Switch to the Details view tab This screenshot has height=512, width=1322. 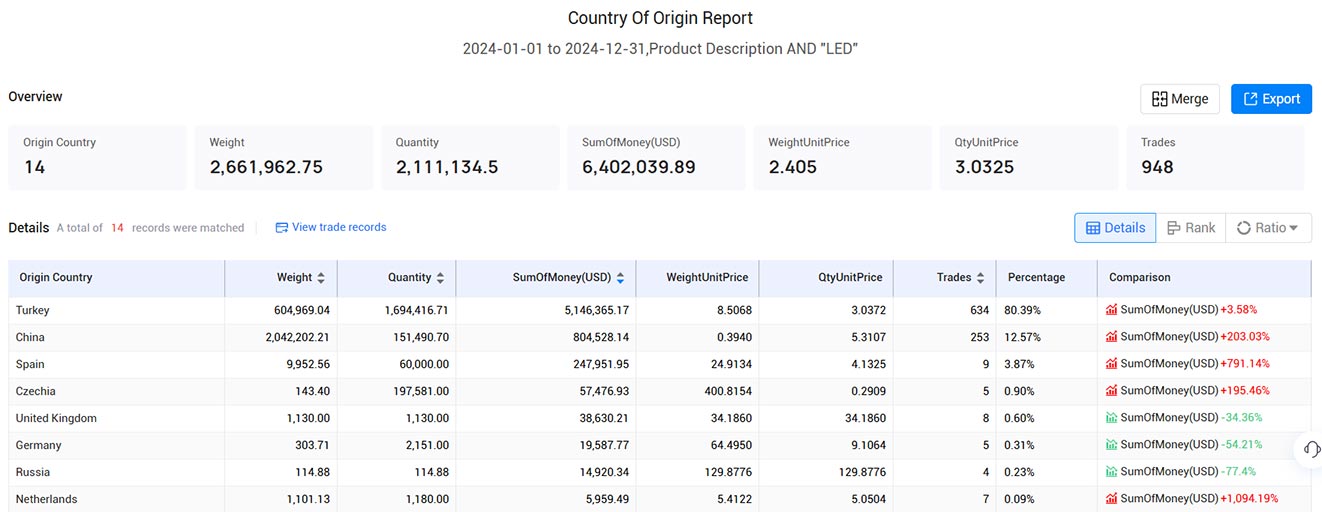(x=1115, y=228)
